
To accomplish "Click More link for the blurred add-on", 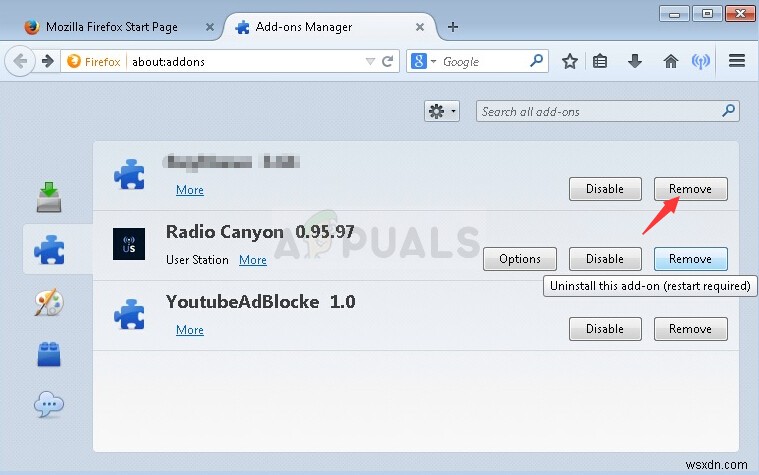I will point(190,190).
